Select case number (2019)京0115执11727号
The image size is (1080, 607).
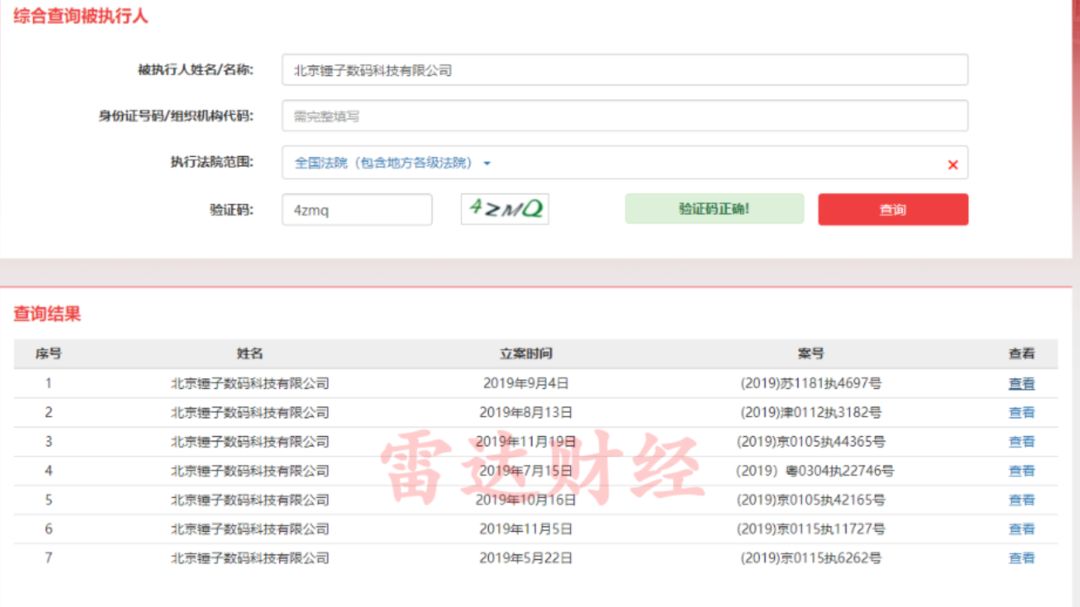point(811,529)
